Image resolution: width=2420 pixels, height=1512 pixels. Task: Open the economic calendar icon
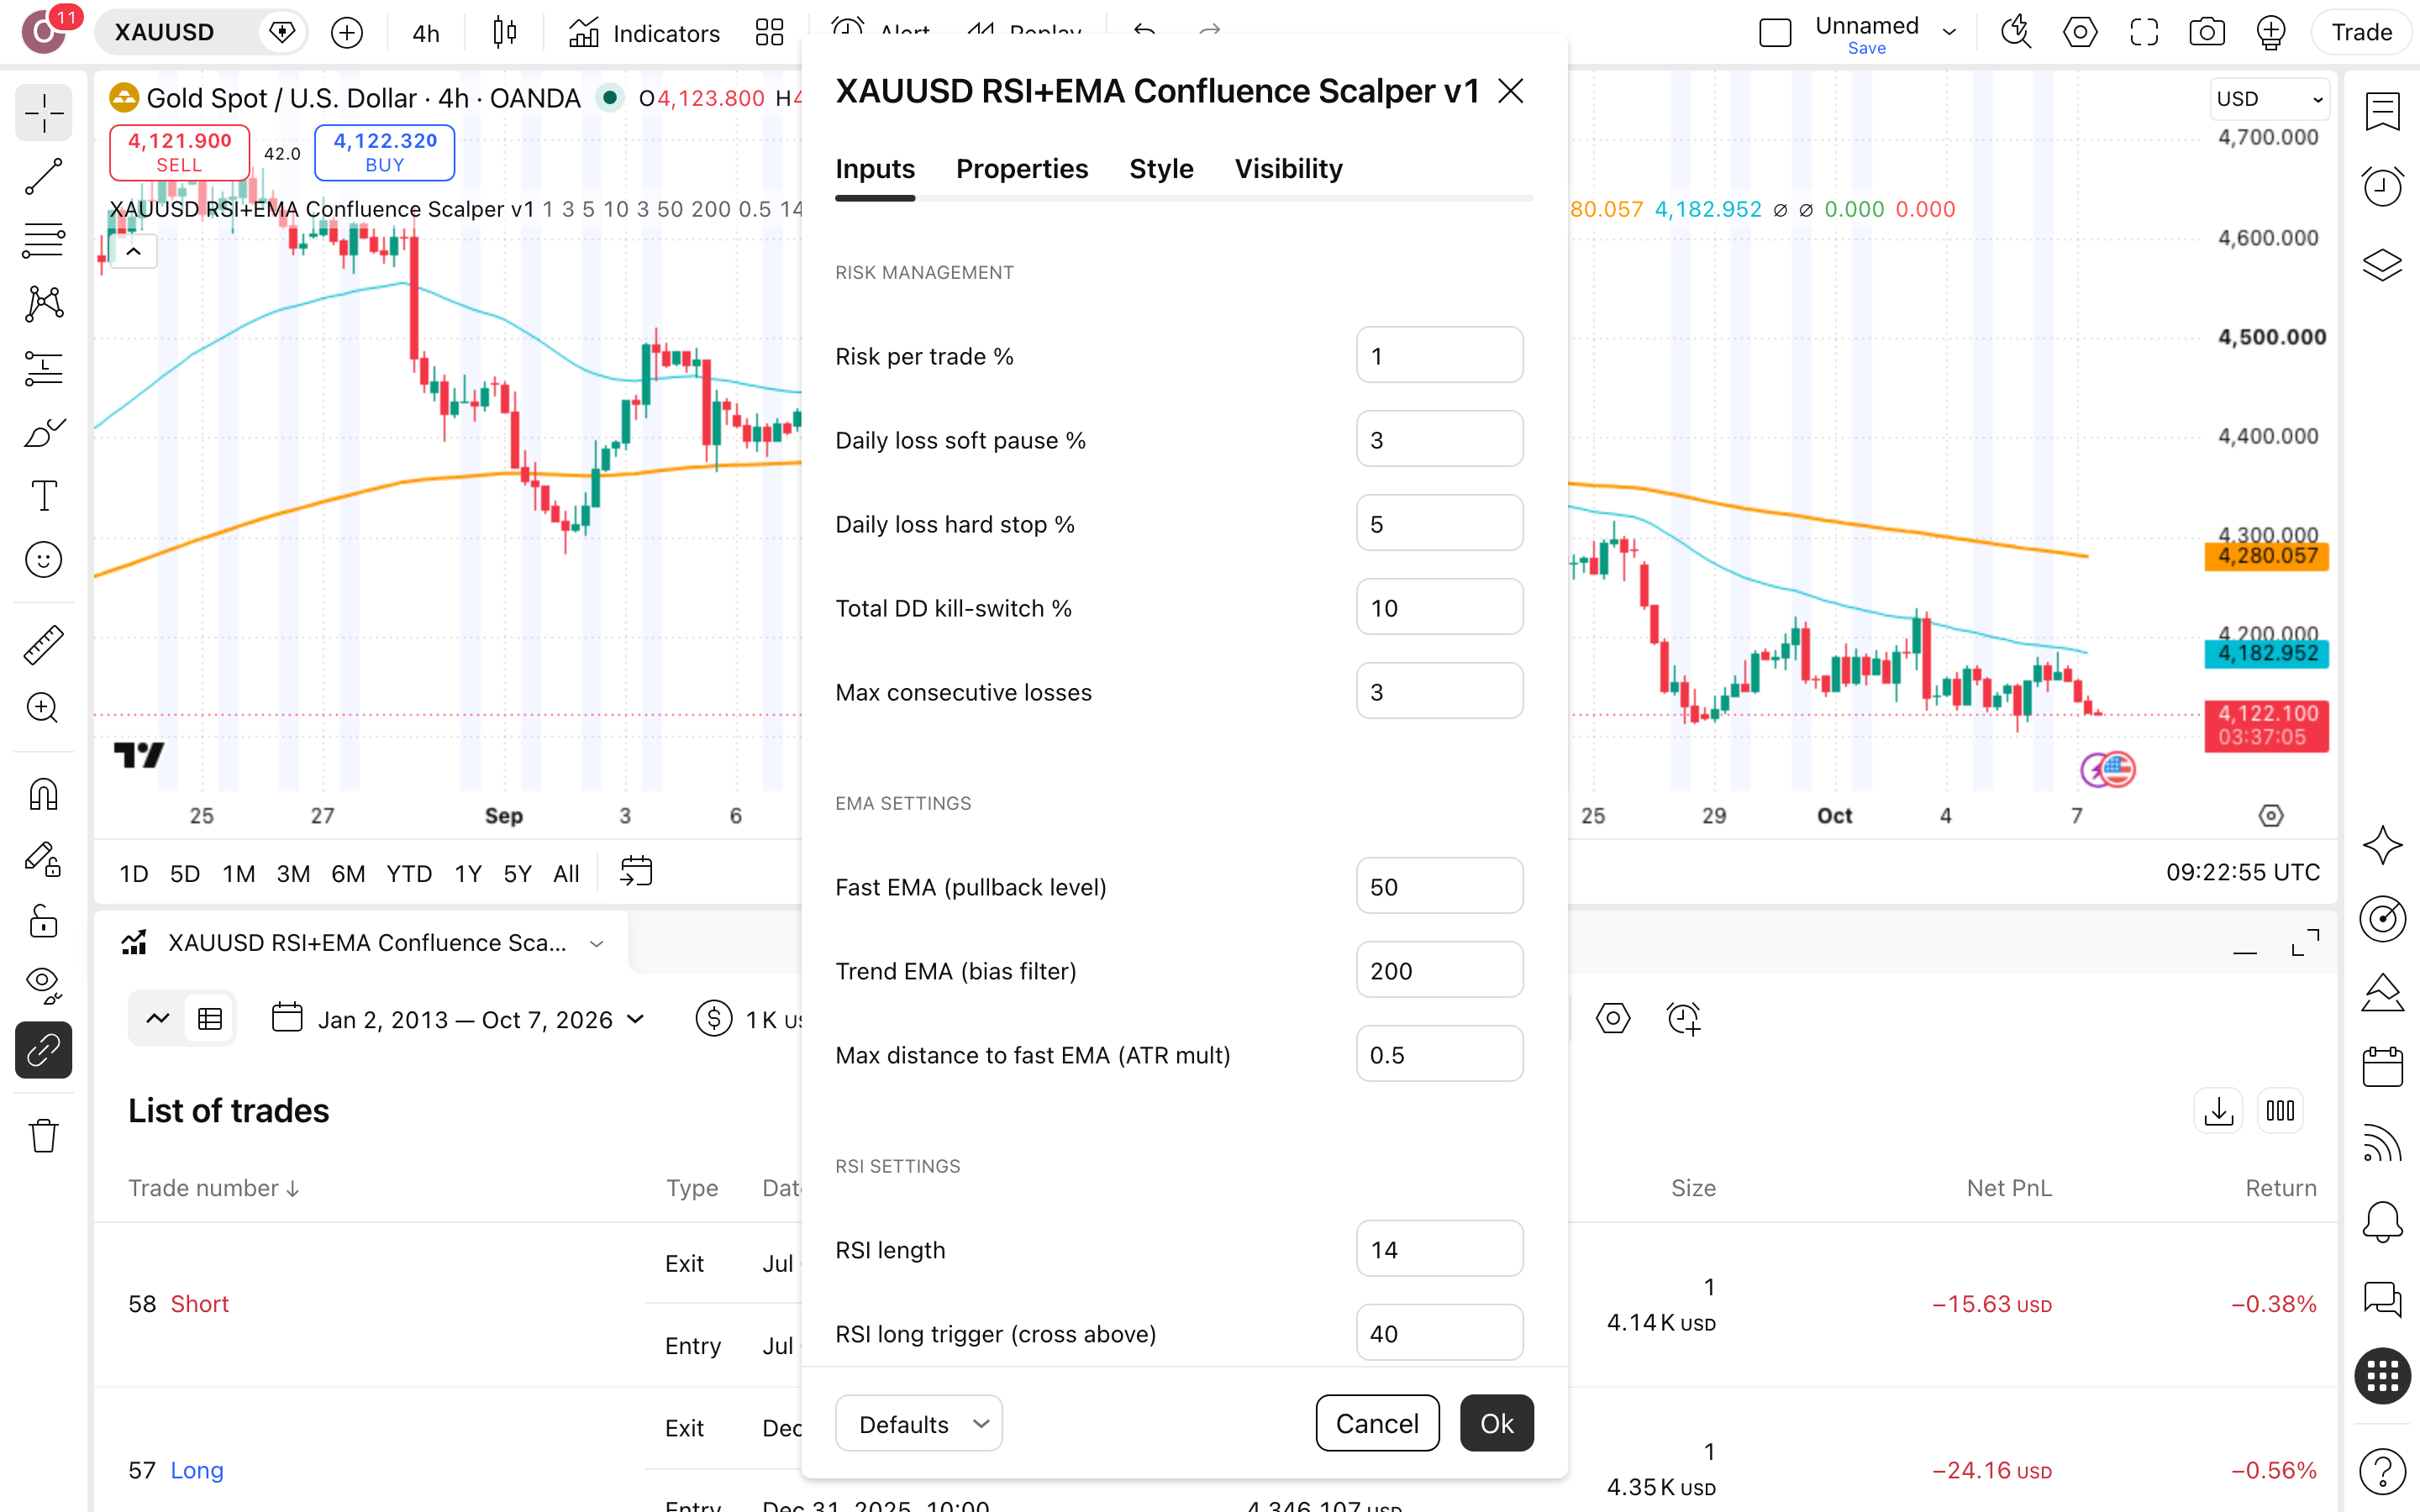(2383, 1067)
